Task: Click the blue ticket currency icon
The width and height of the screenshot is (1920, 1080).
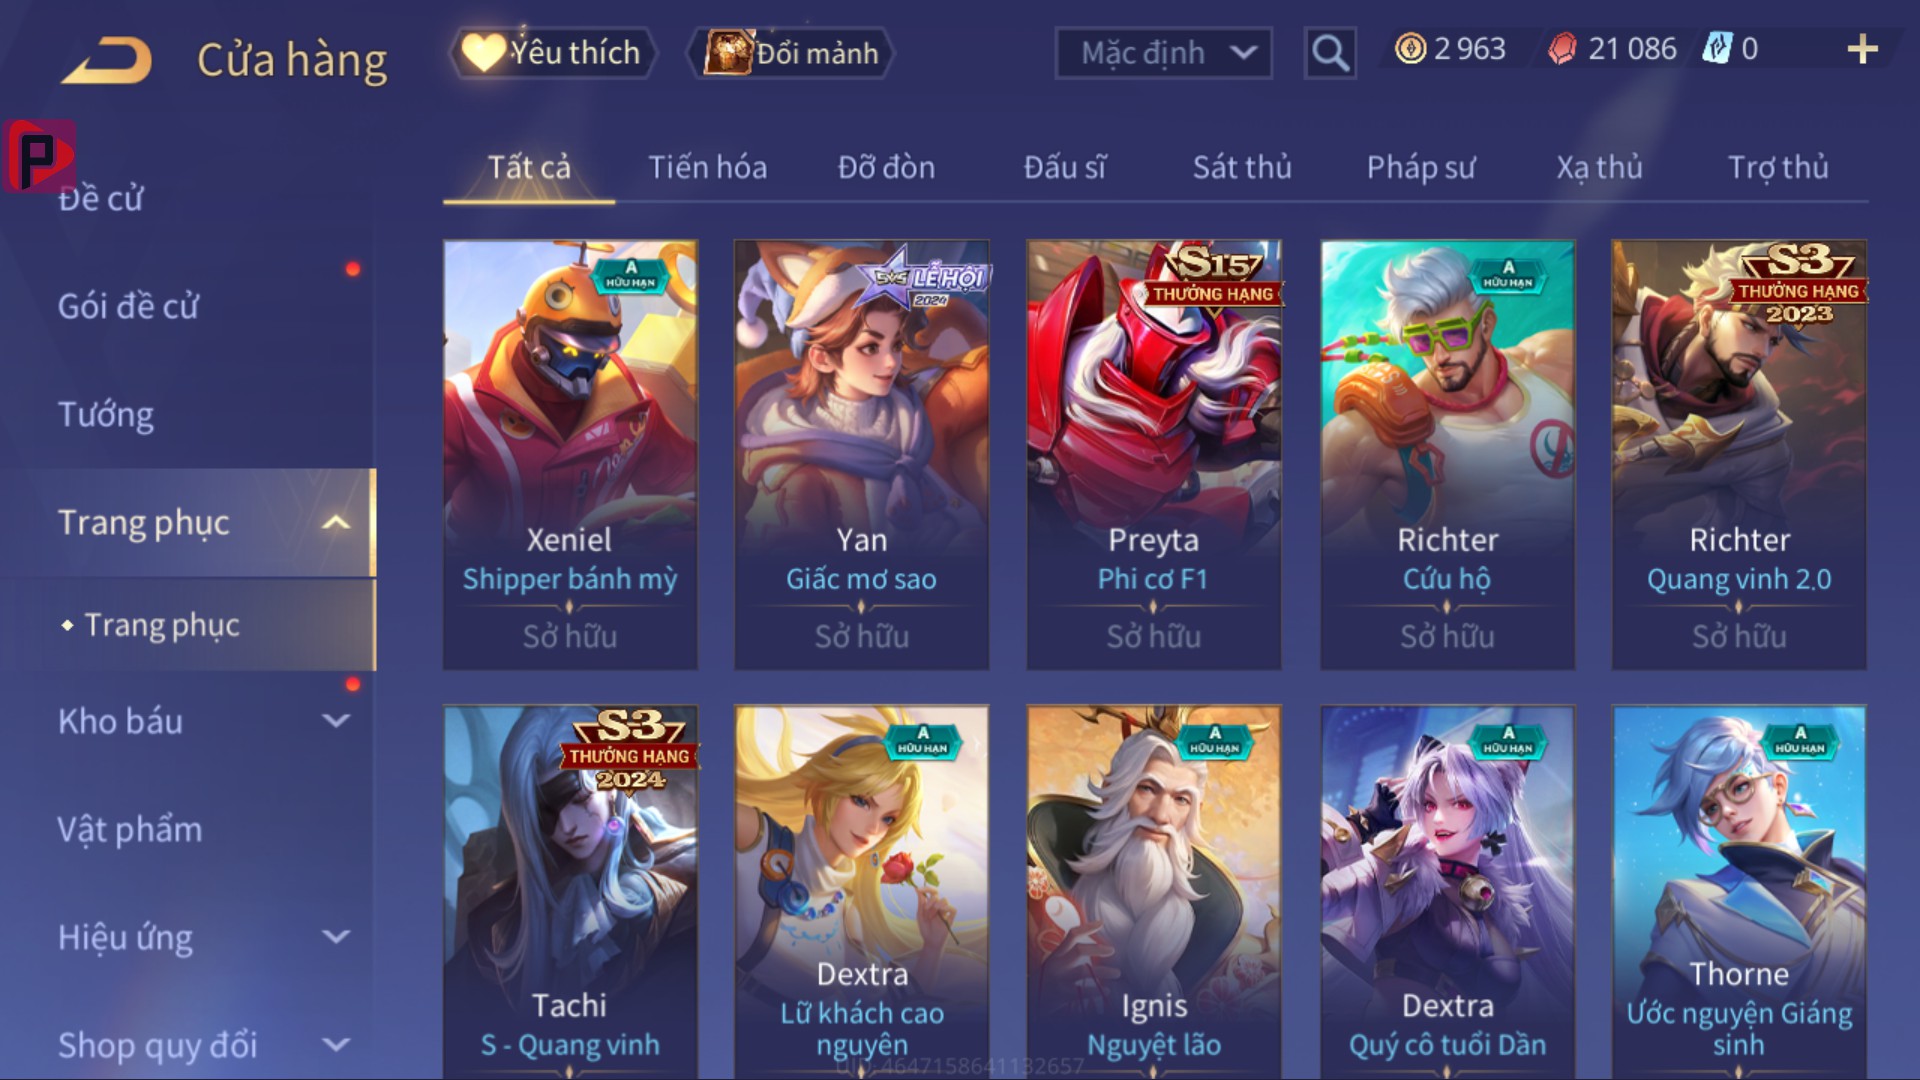Action: (x=1717, y=49)
